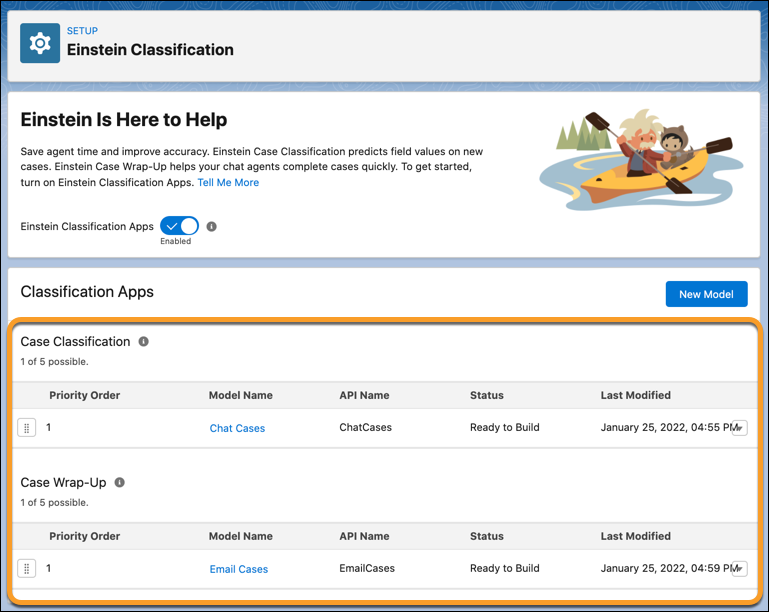Click Model Name header in Case Classification table
The height and width of the screenshot is (612, 769).
click(x=241, y=395)
